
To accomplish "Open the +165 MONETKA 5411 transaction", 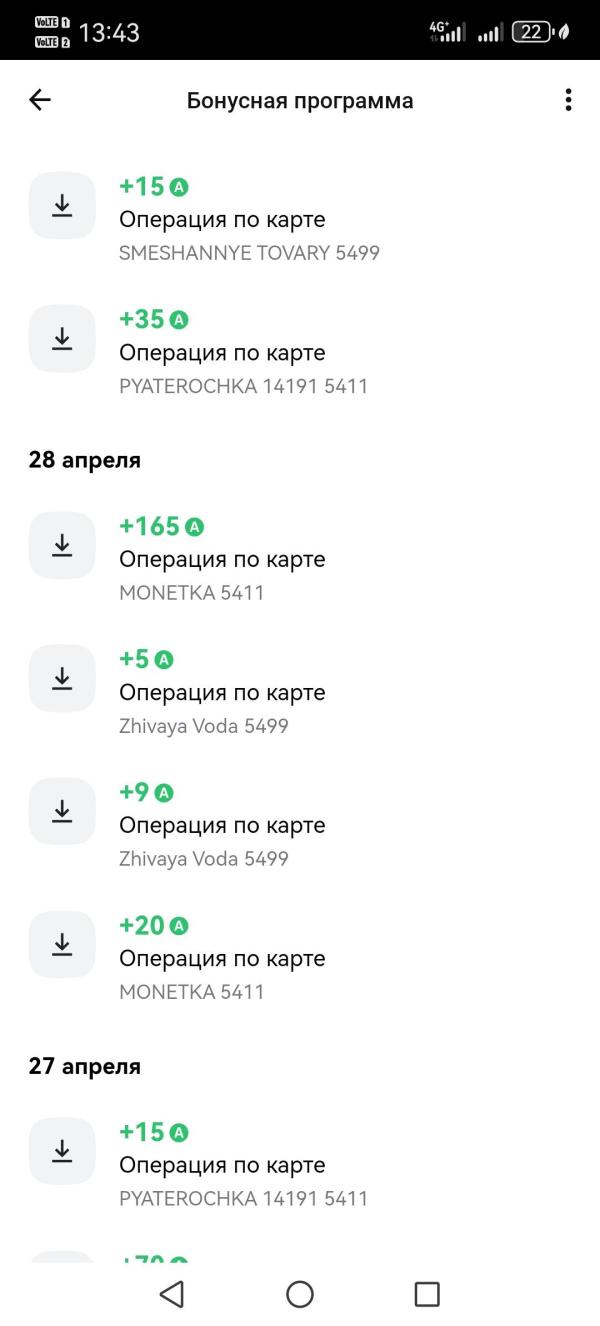I will 300,558.
